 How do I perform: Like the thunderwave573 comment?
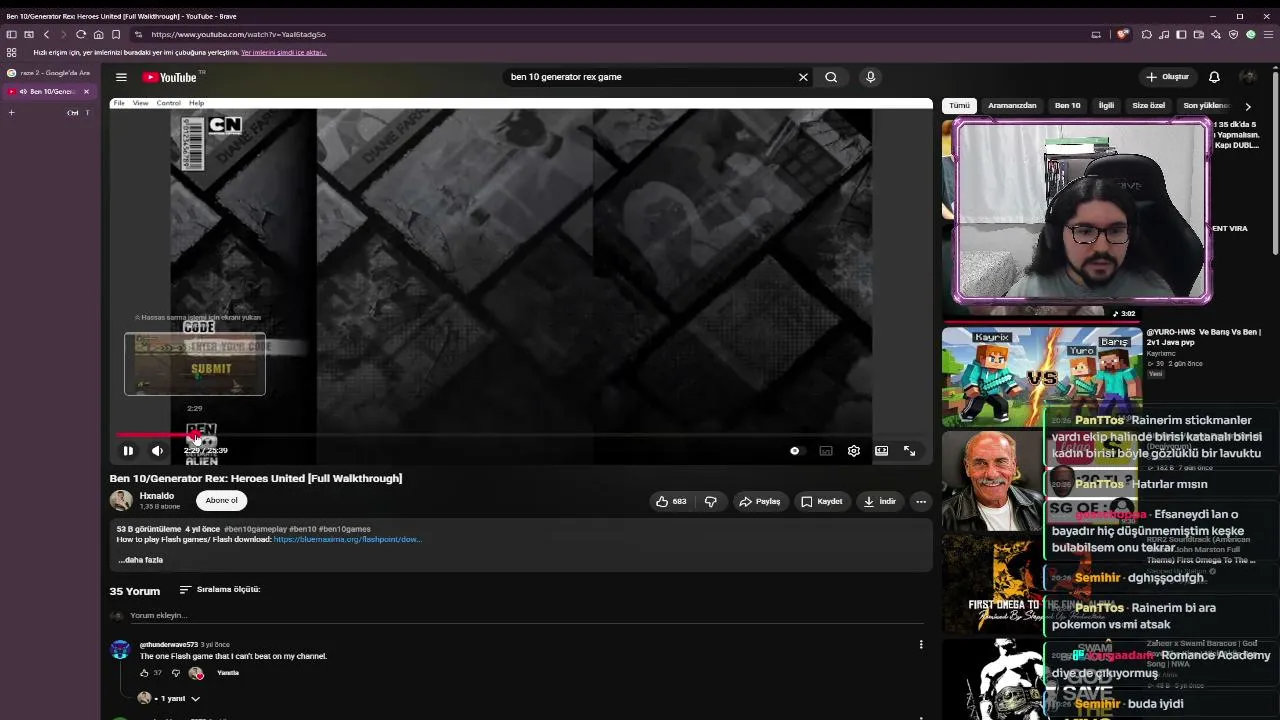144,673
